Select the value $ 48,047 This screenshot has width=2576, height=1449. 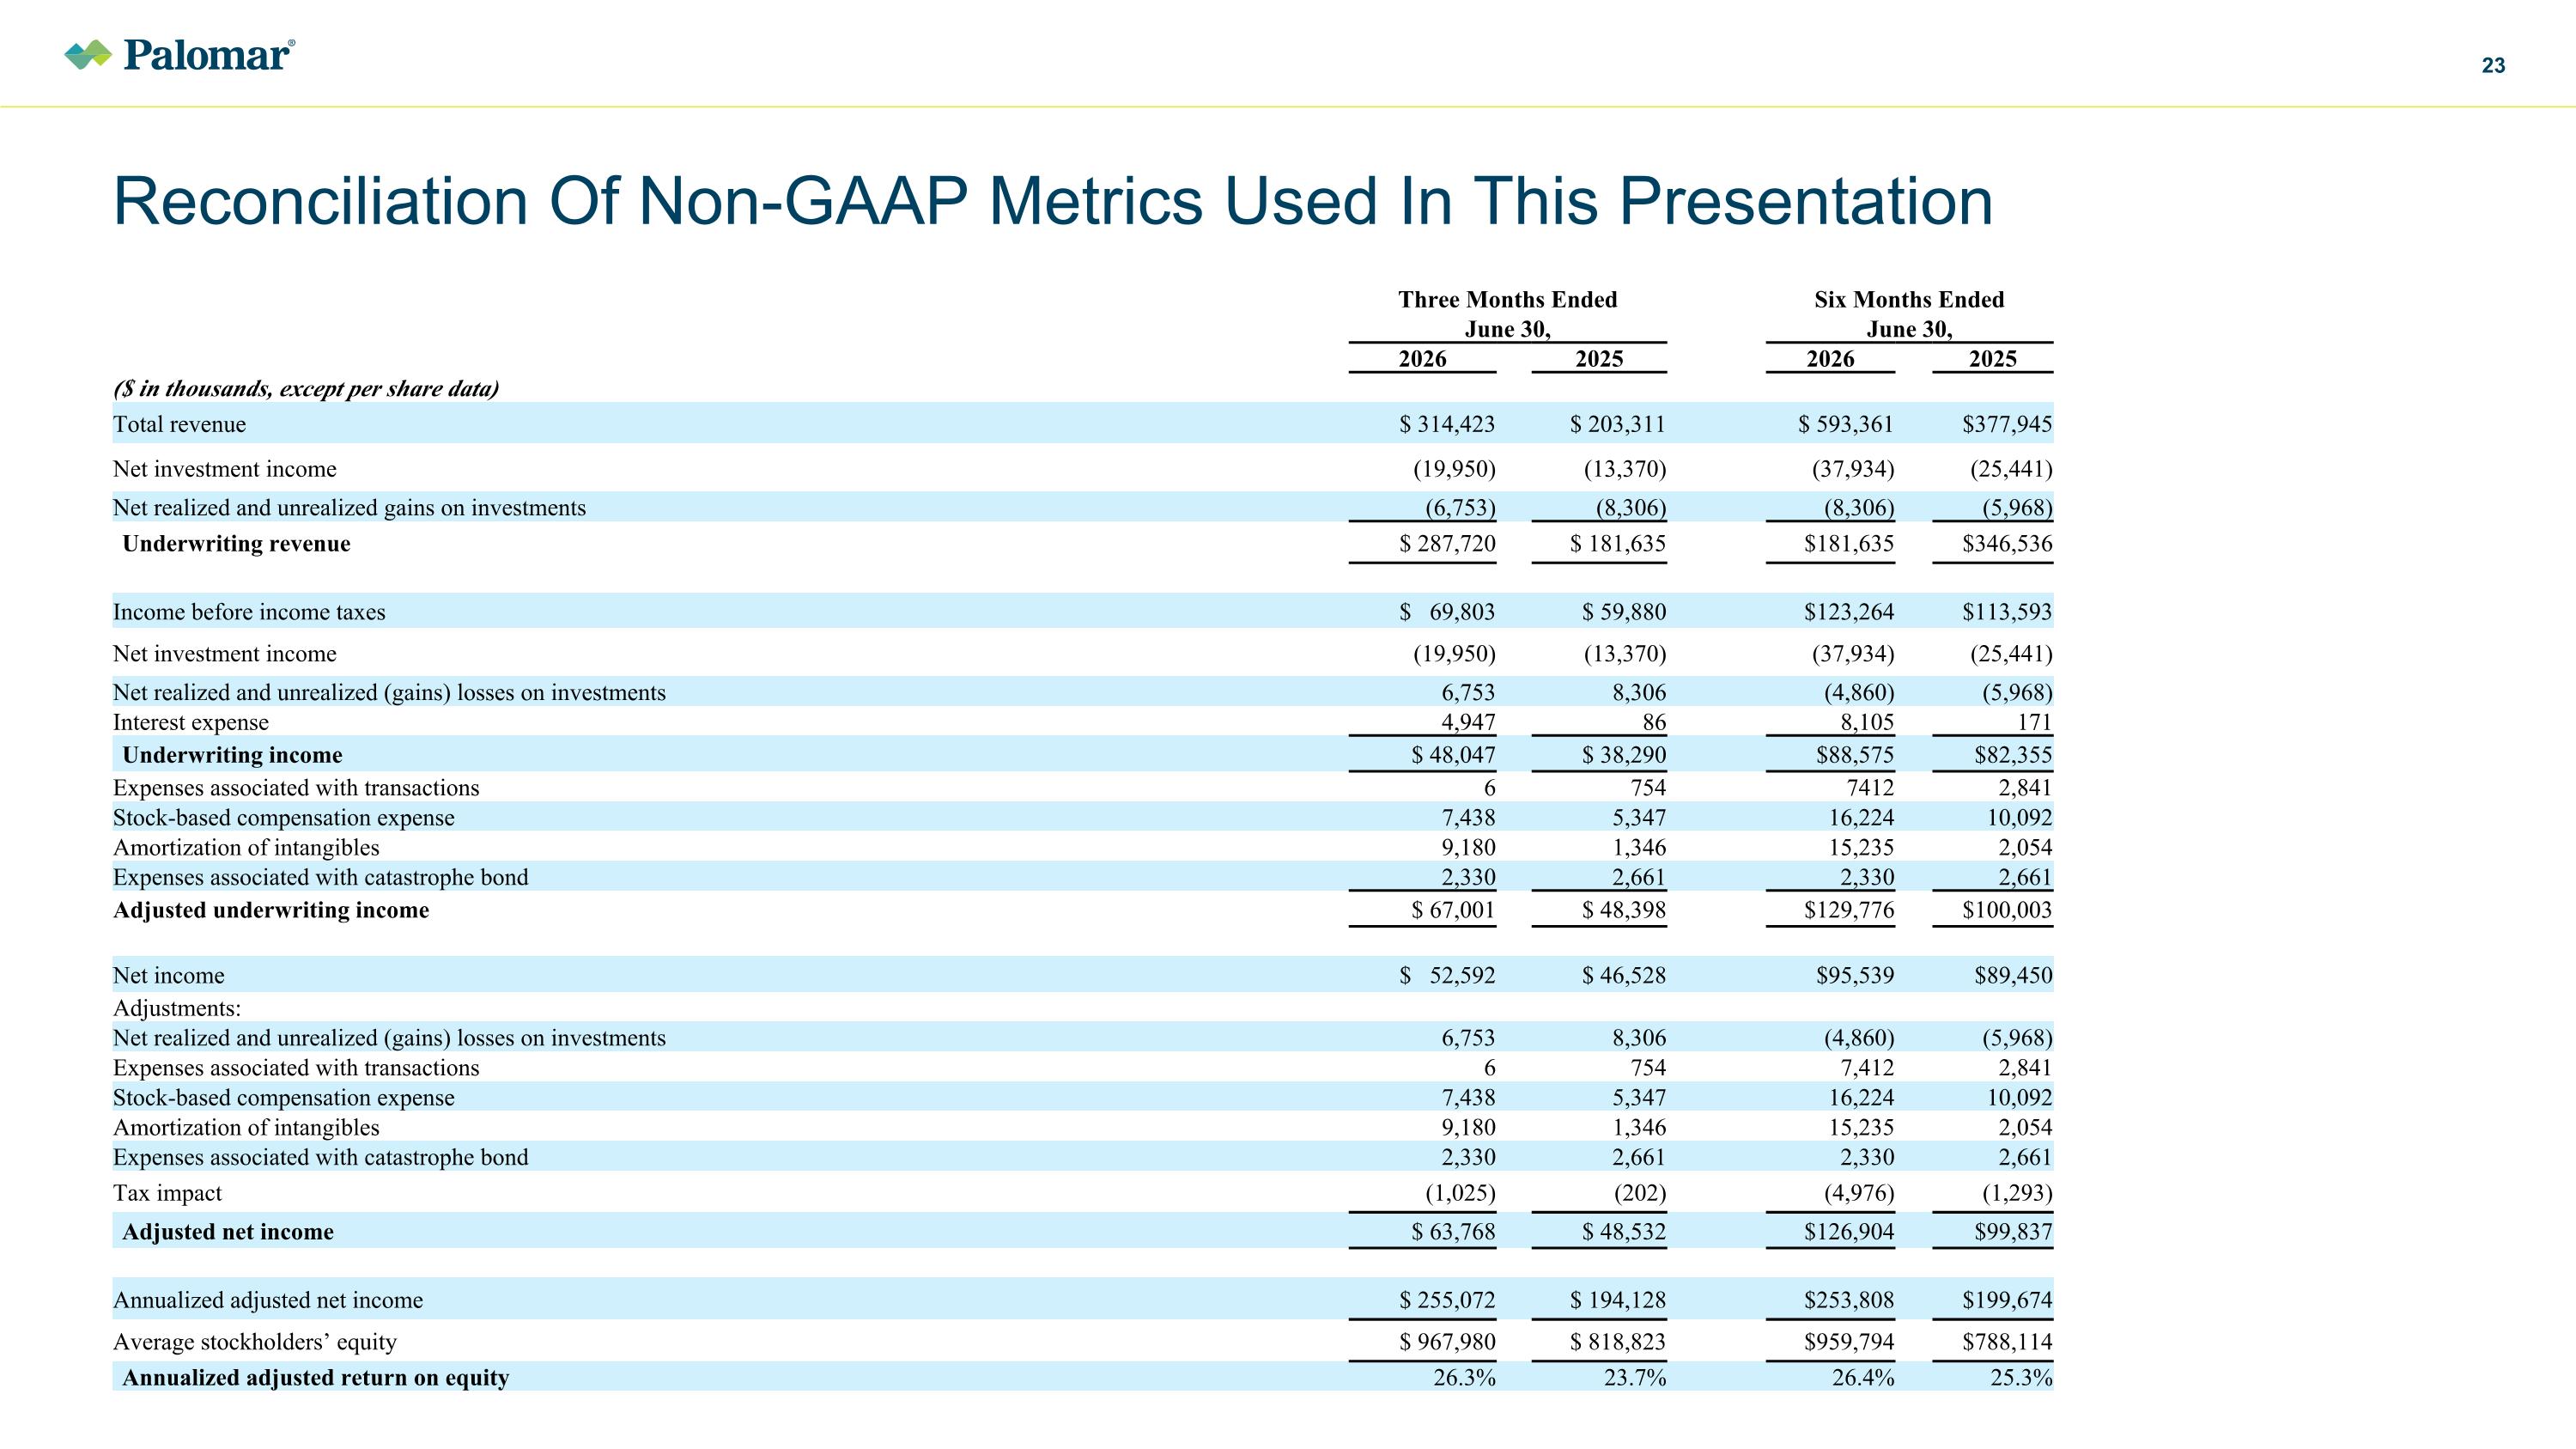pyautogui.click(x=1453, y=755)
